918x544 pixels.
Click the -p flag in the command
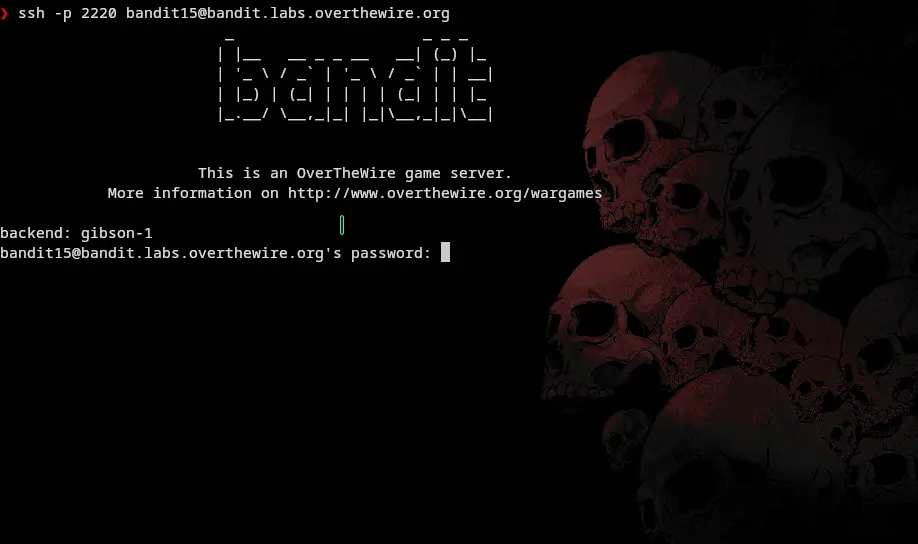click(63, 13)
